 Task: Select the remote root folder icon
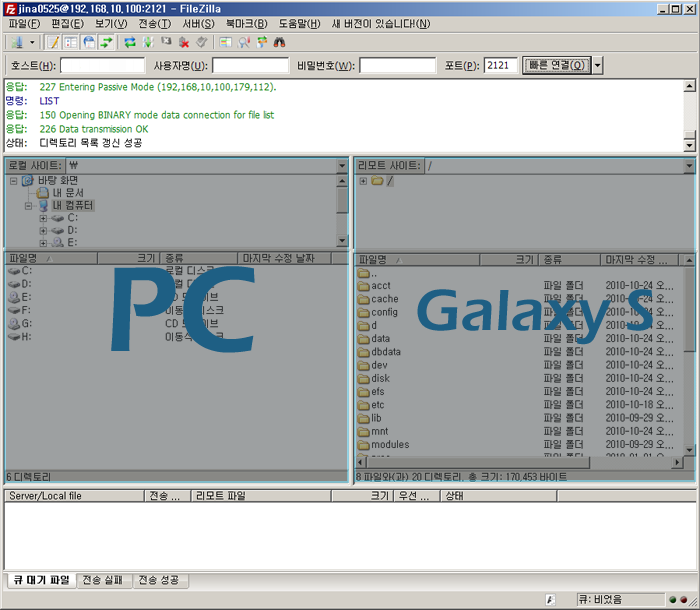pos(378,181)
